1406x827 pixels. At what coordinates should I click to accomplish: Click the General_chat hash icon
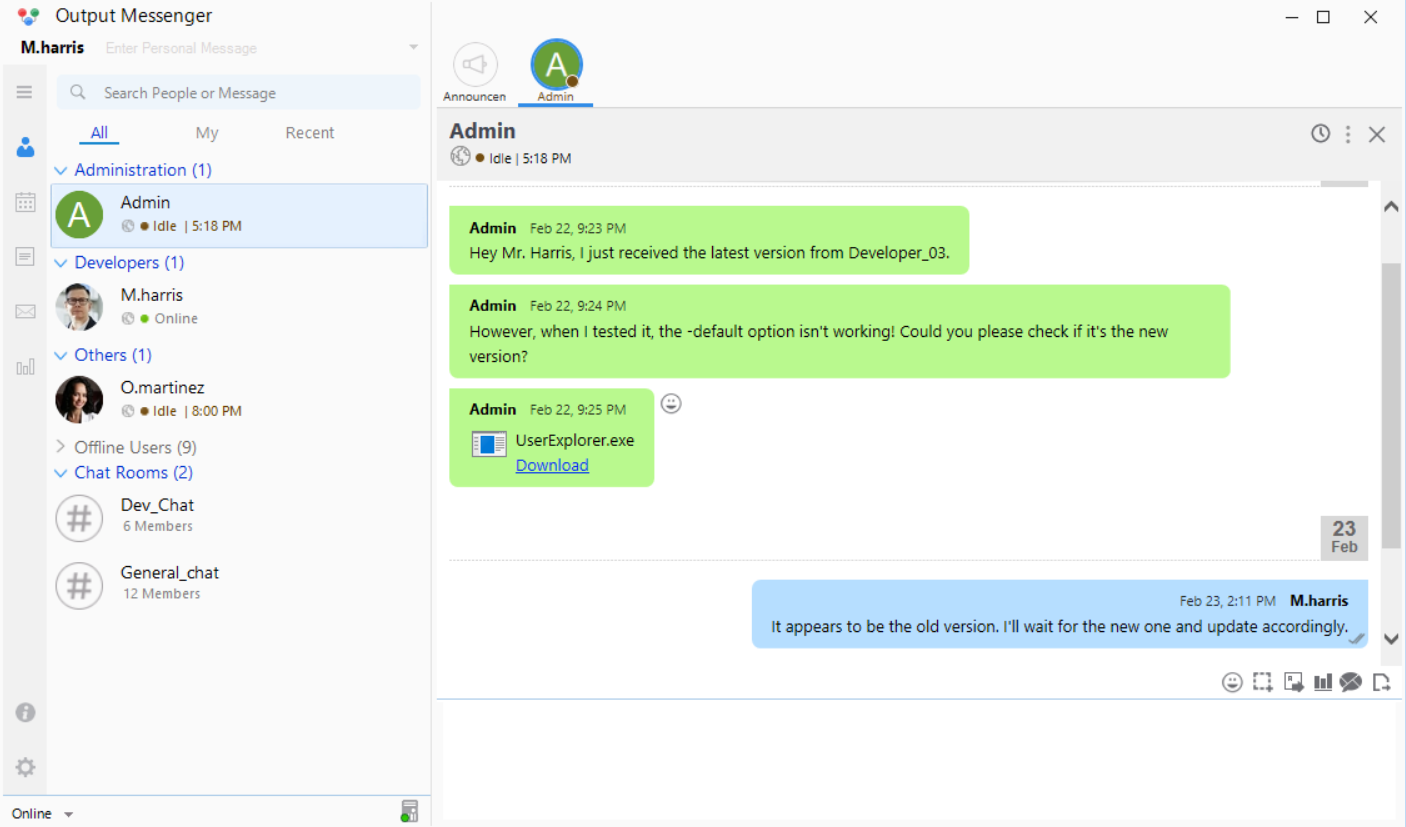(79, 585)
